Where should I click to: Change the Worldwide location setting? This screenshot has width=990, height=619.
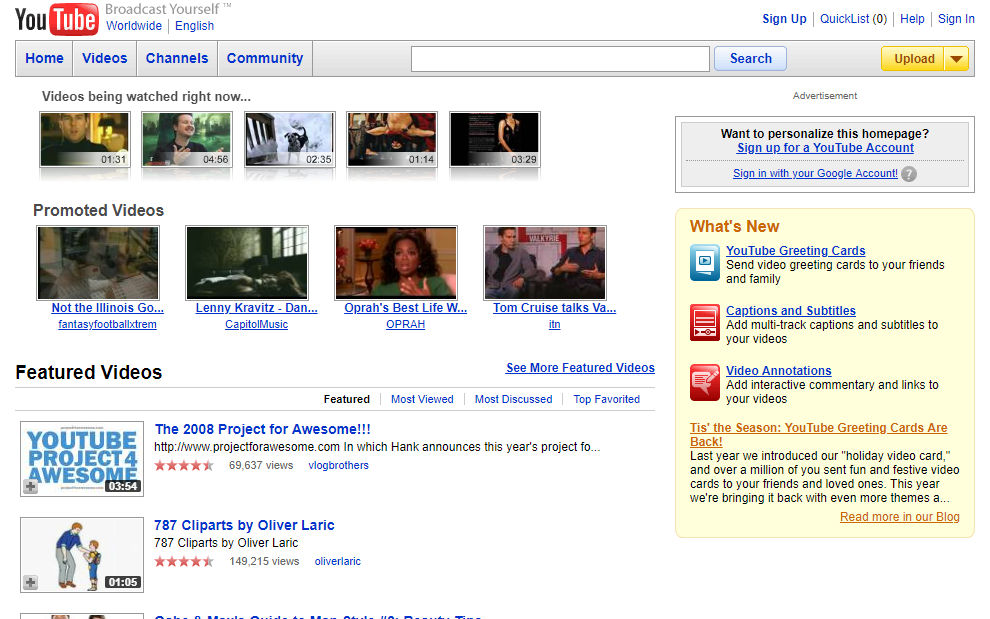point(134,26)
